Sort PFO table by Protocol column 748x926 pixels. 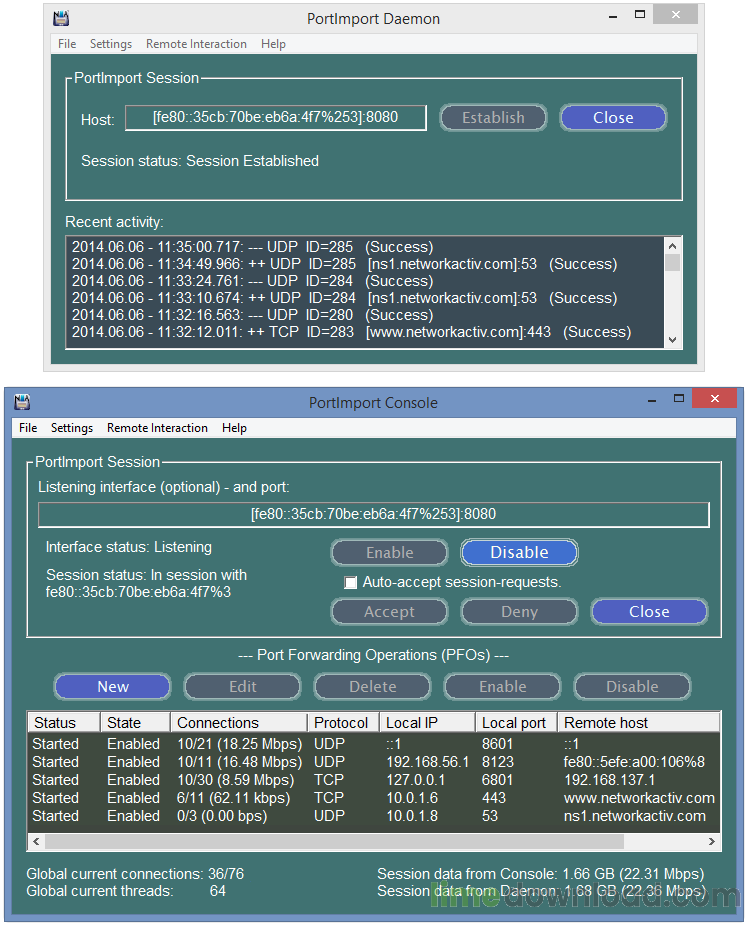[x=342, y=722]
